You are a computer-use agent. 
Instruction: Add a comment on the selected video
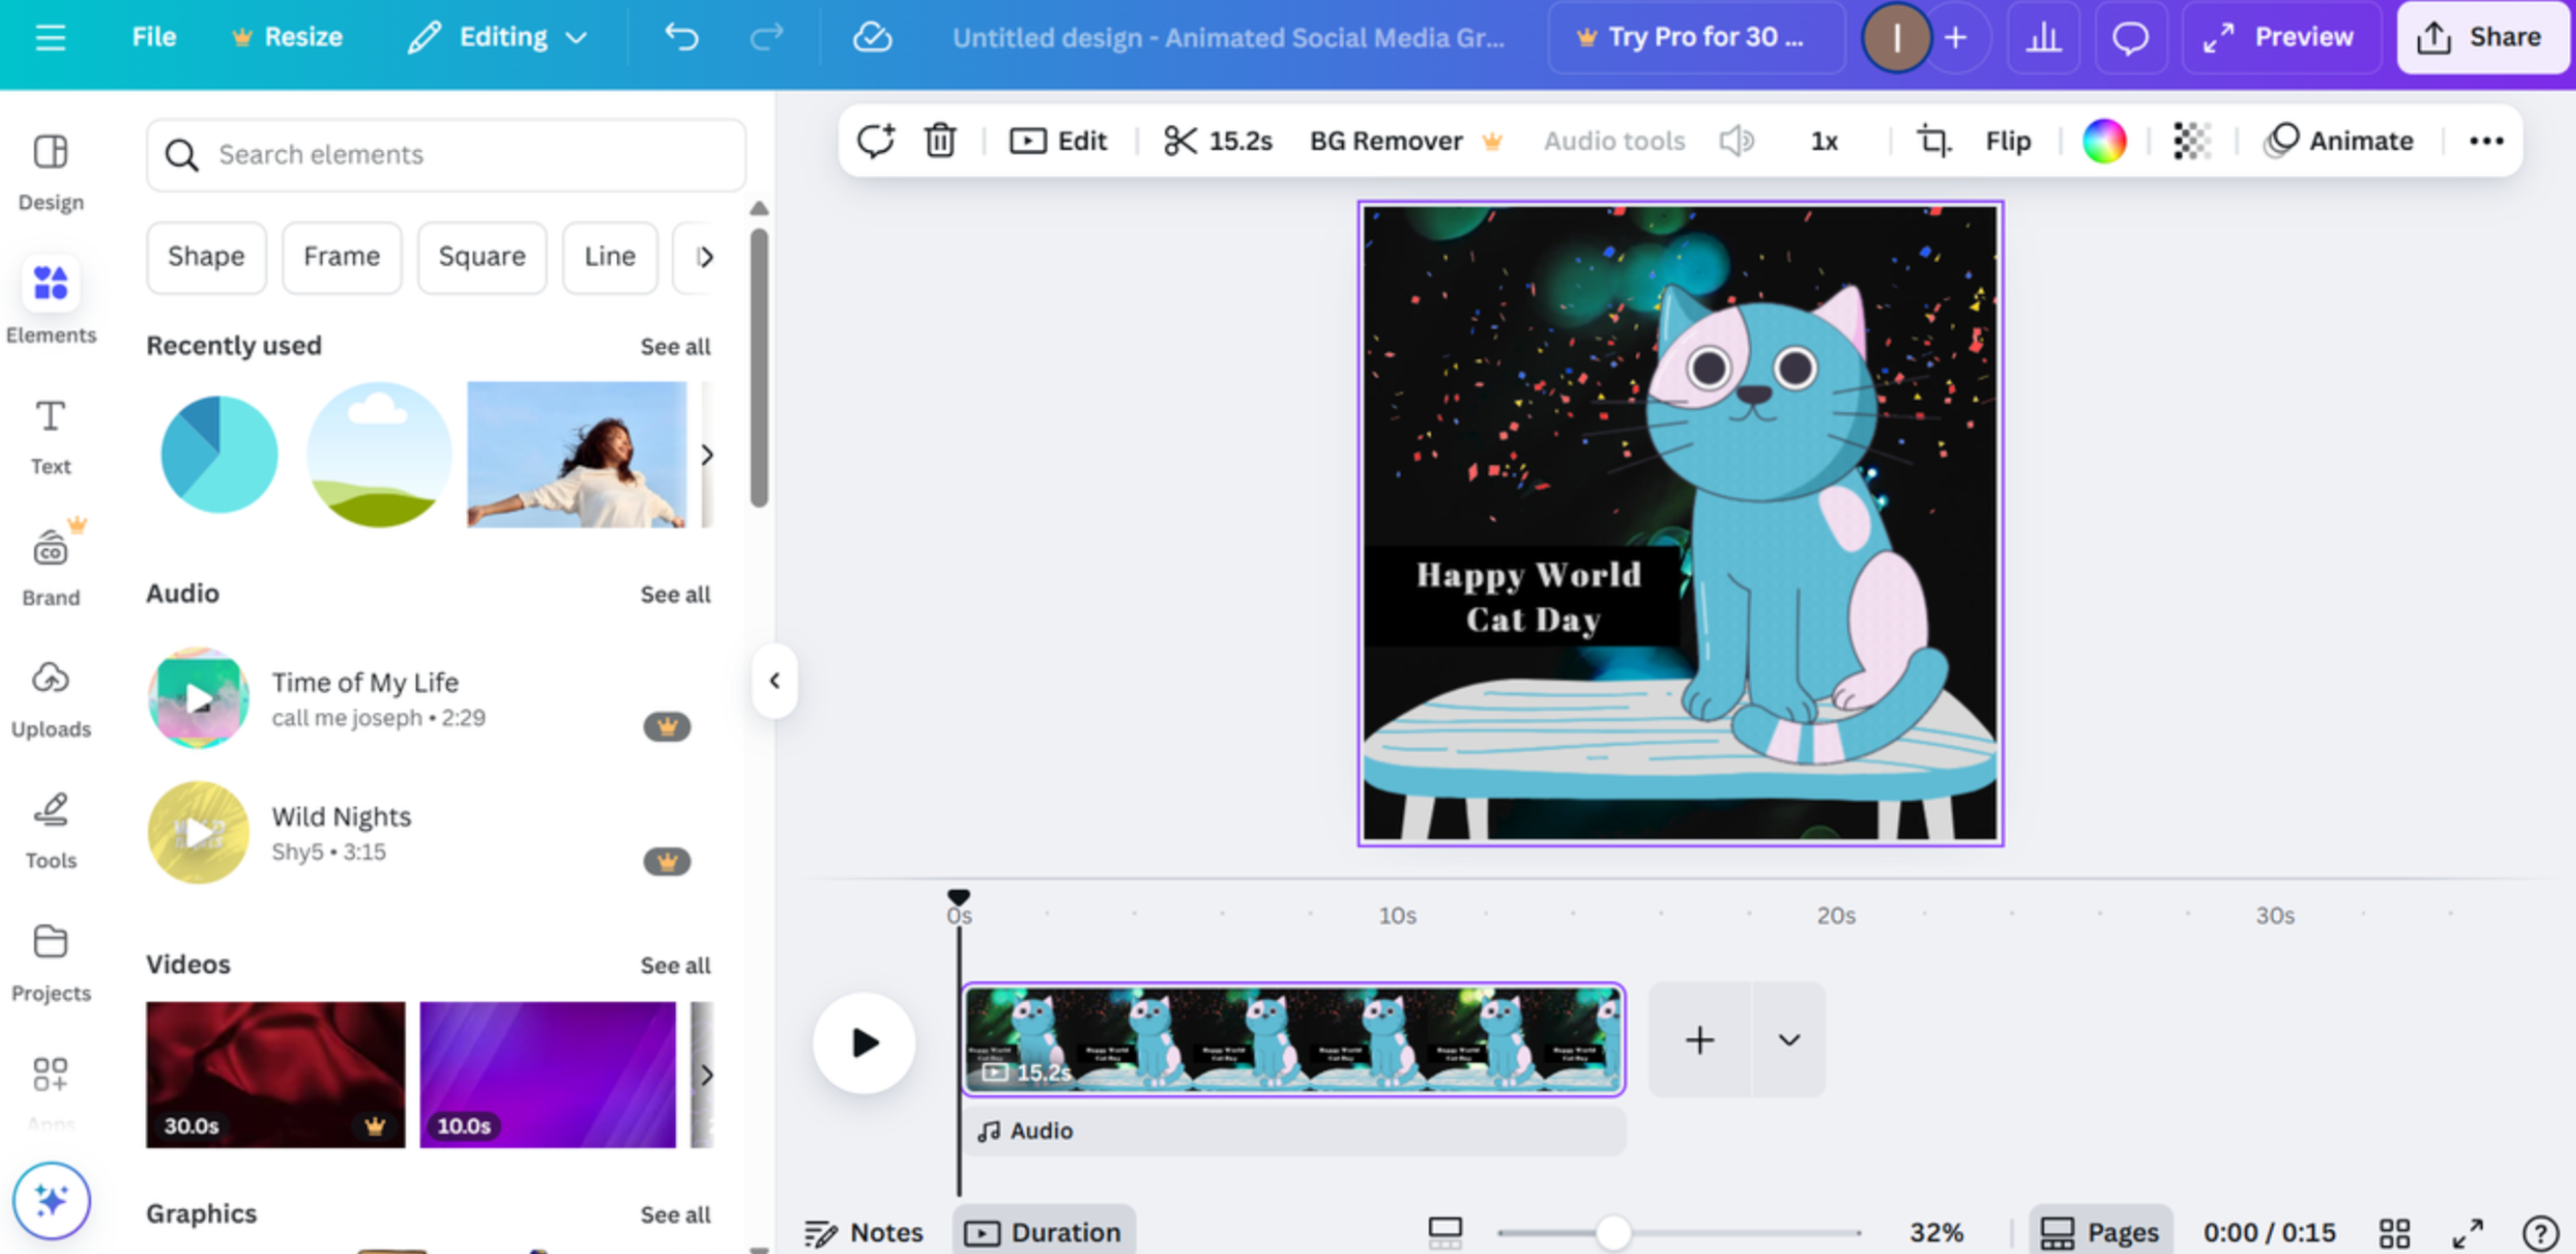click(x=875, y=141)
